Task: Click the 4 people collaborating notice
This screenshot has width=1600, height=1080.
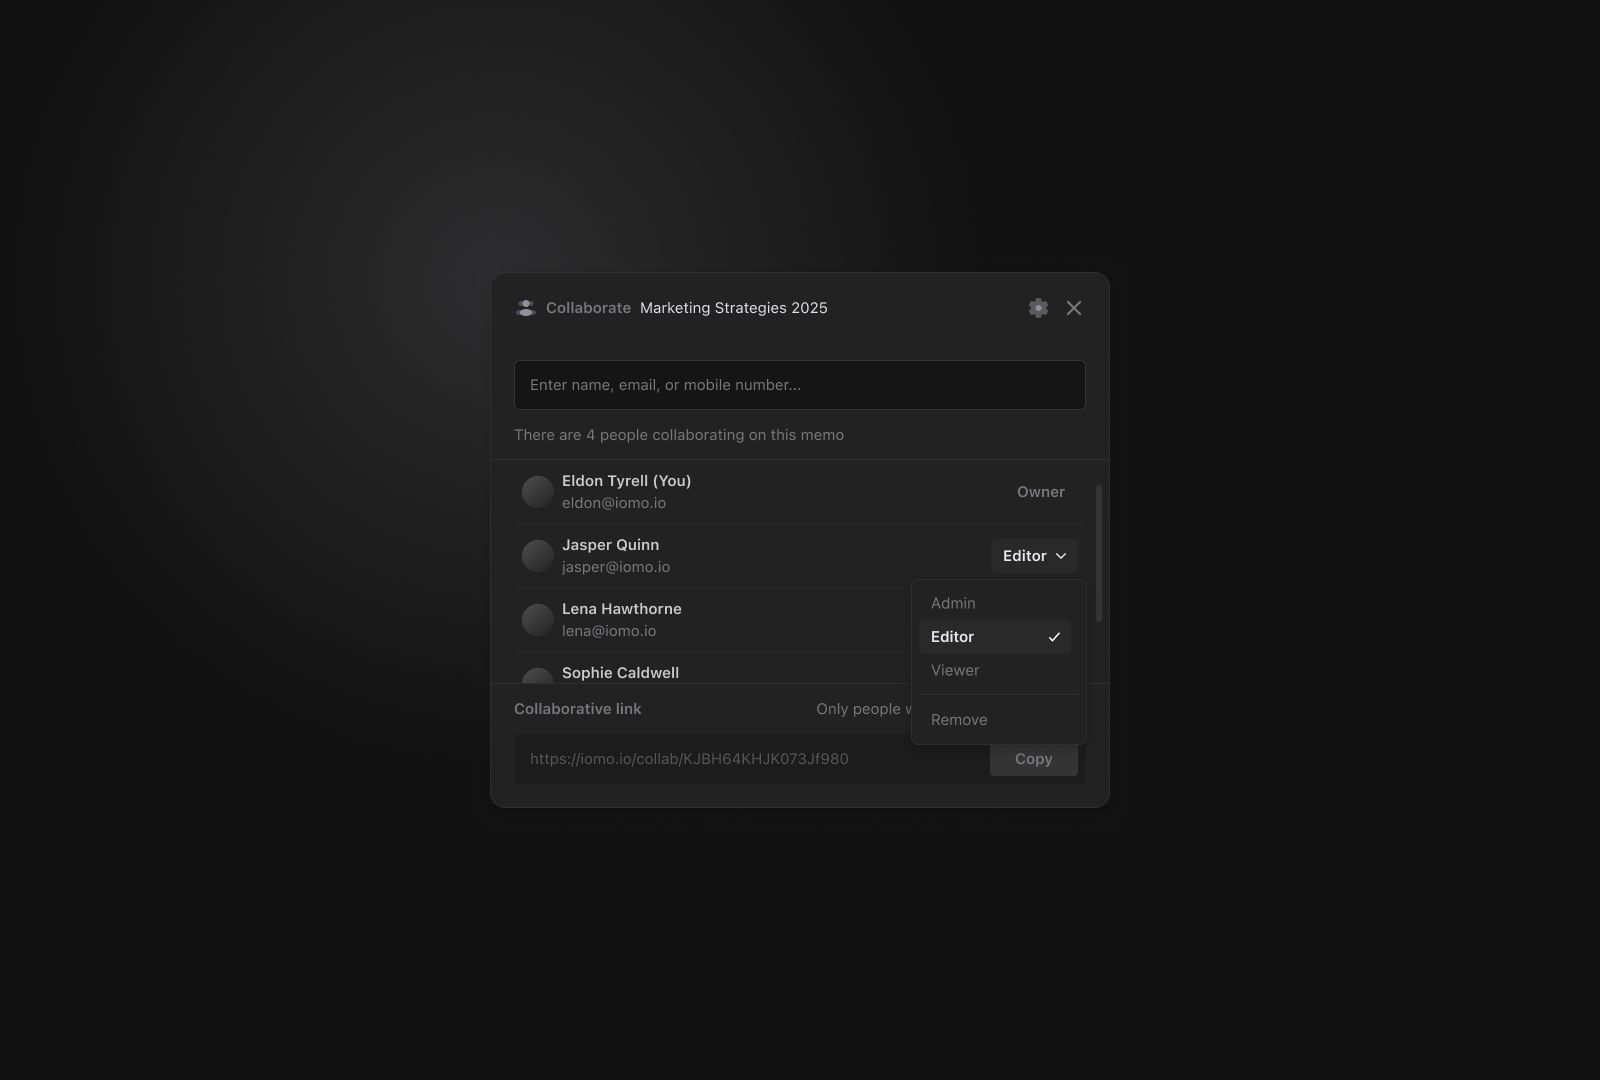Action: pos(679,435)
